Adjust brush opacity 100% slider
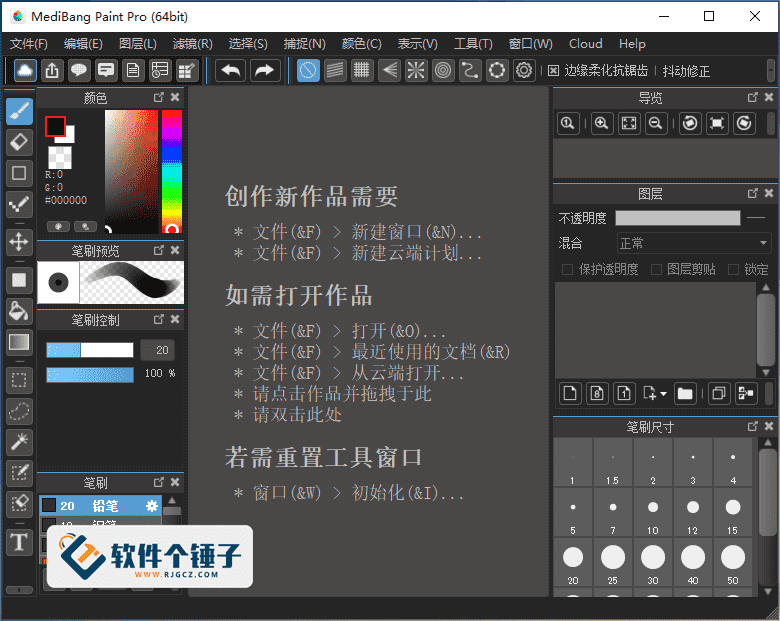 tap(90, 374)
